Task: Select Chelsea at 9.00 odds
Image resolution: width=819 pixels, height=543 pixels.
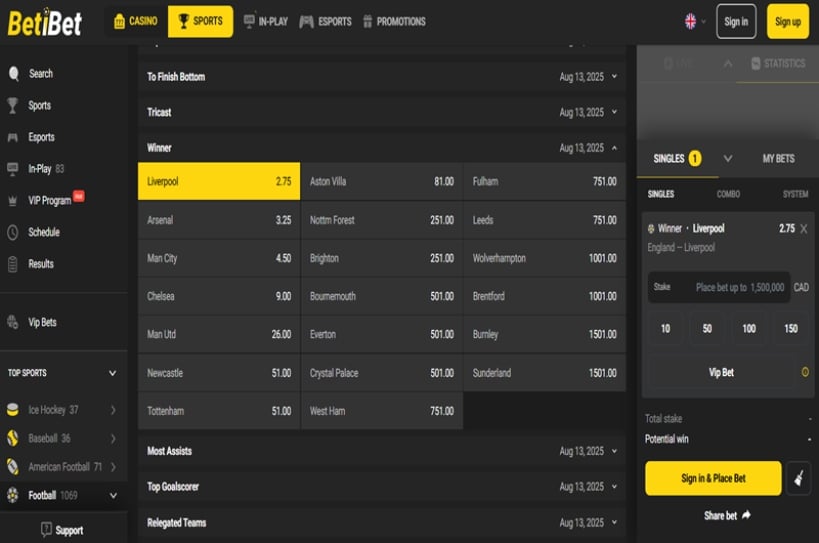Action: pyautogui.click(x=219, y=296)
